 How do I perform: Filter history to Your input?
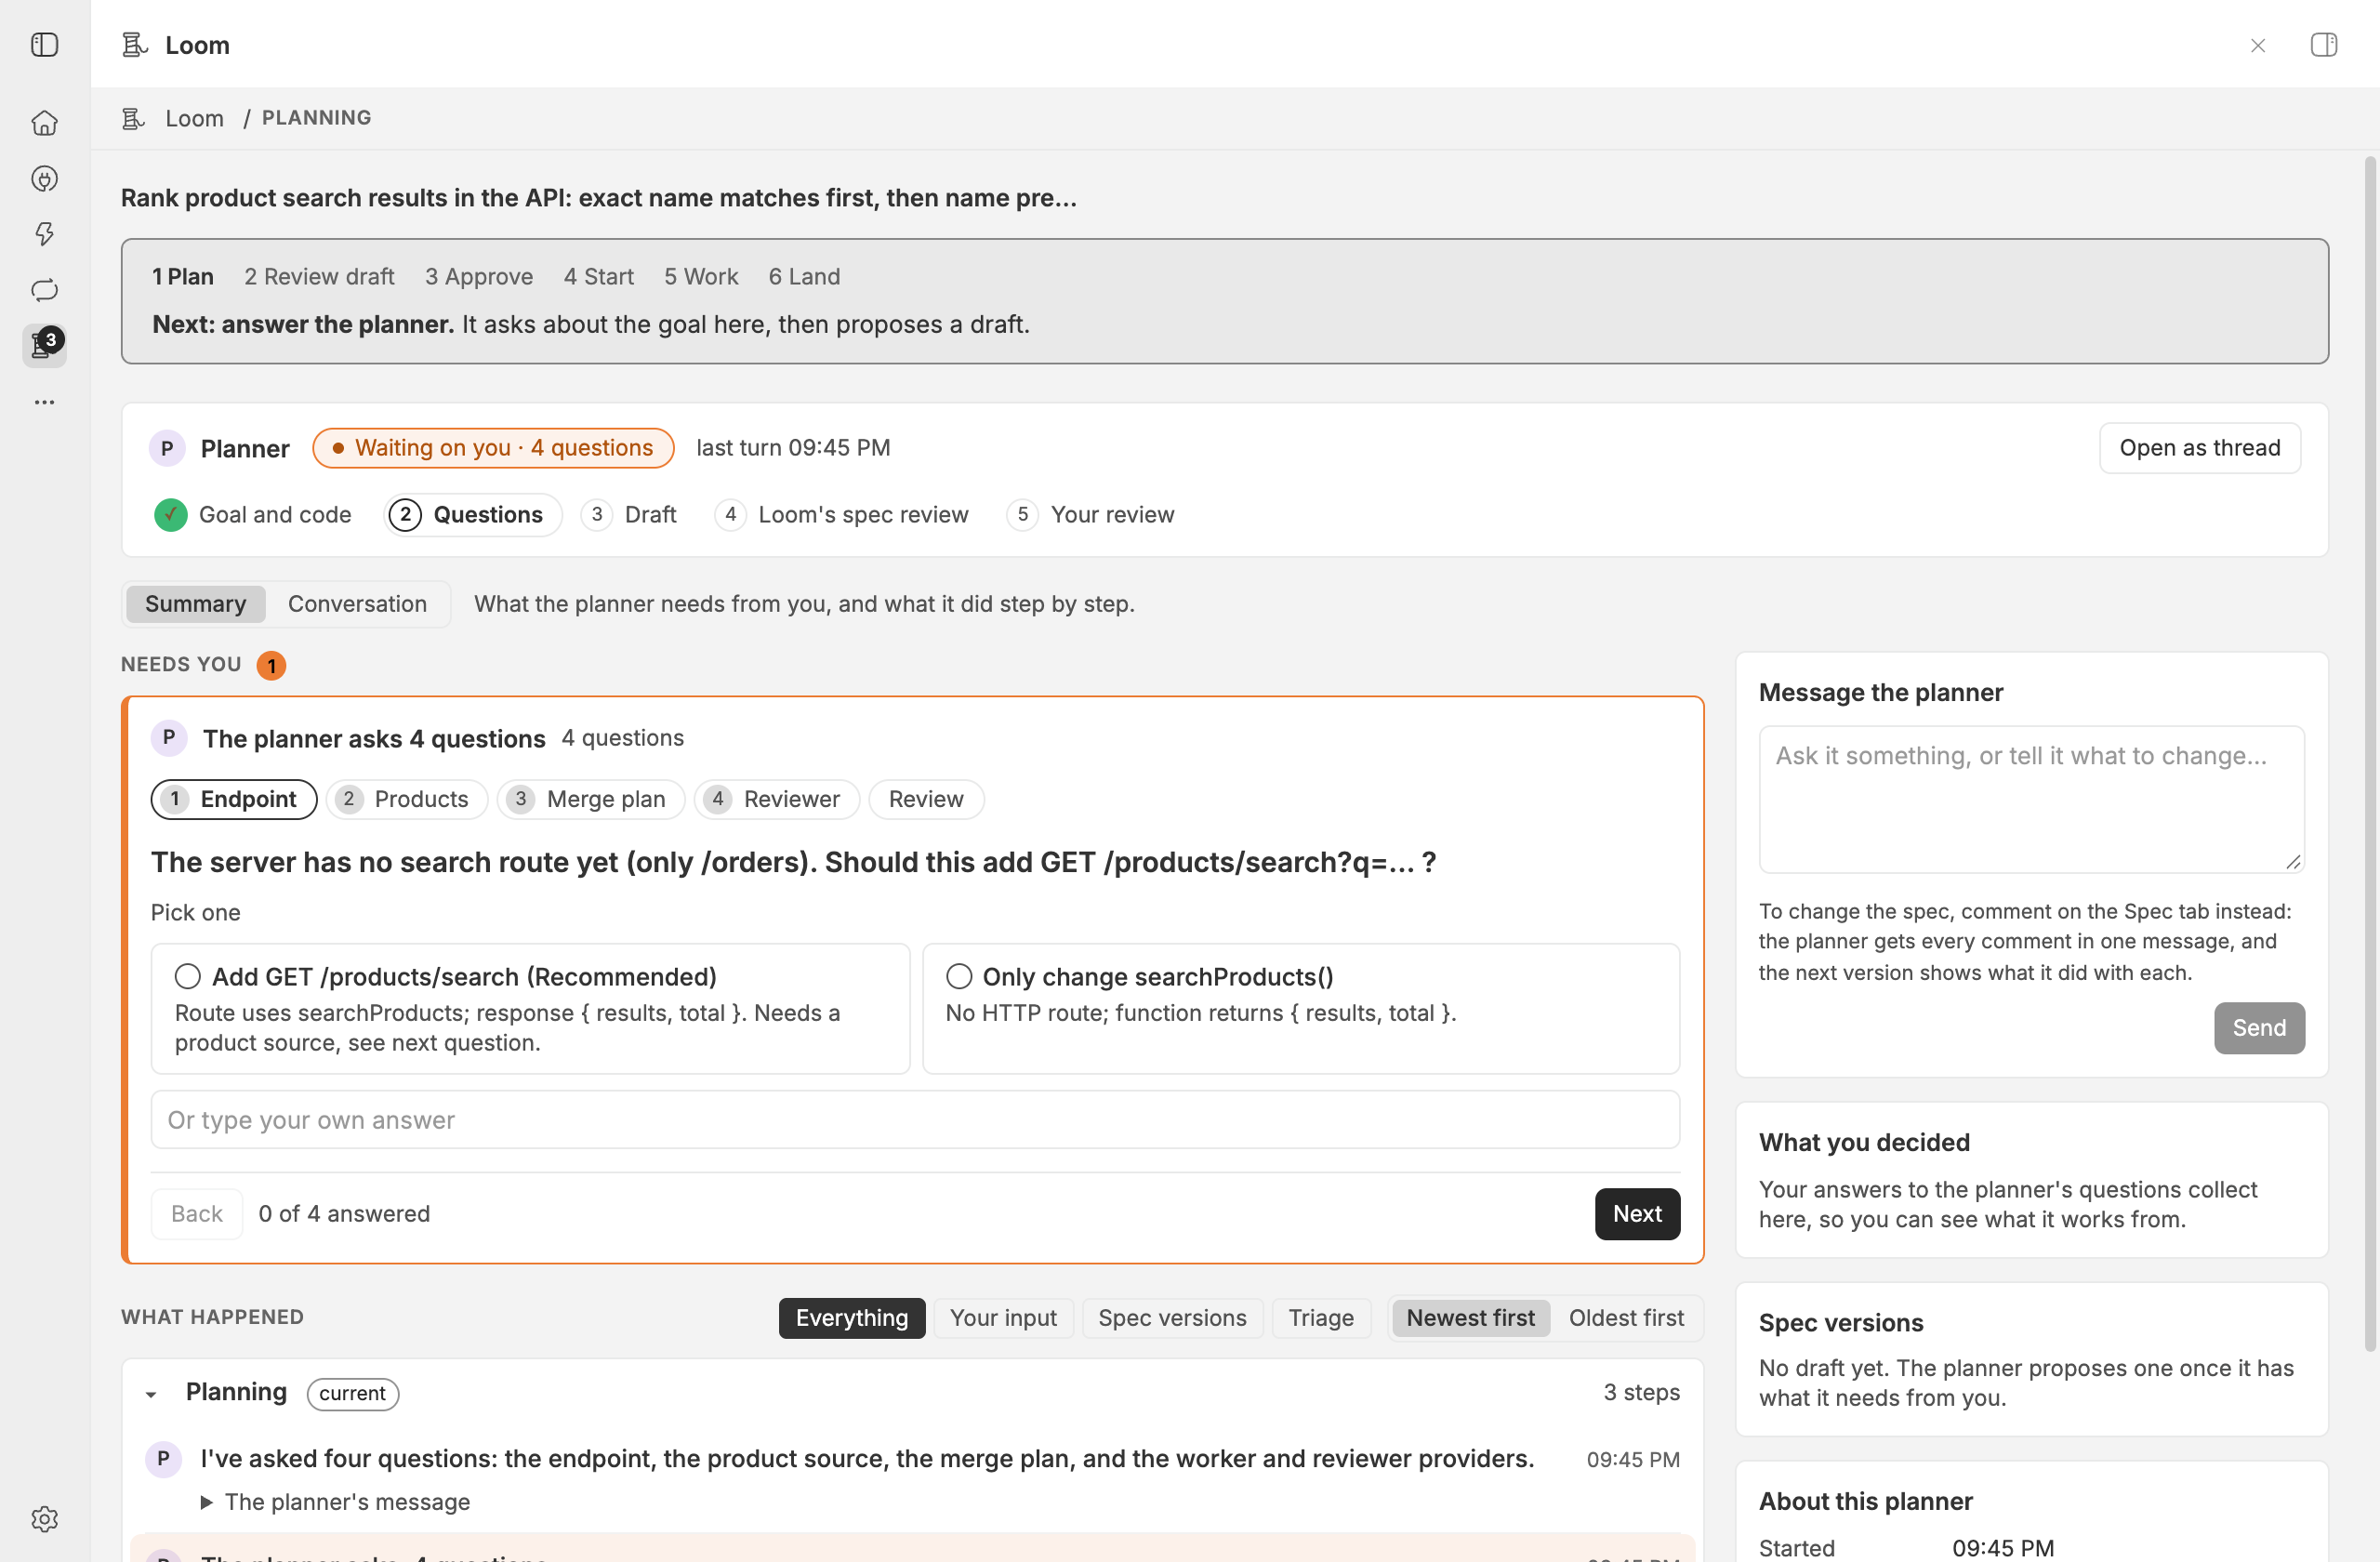(x=1003, y=1317)
